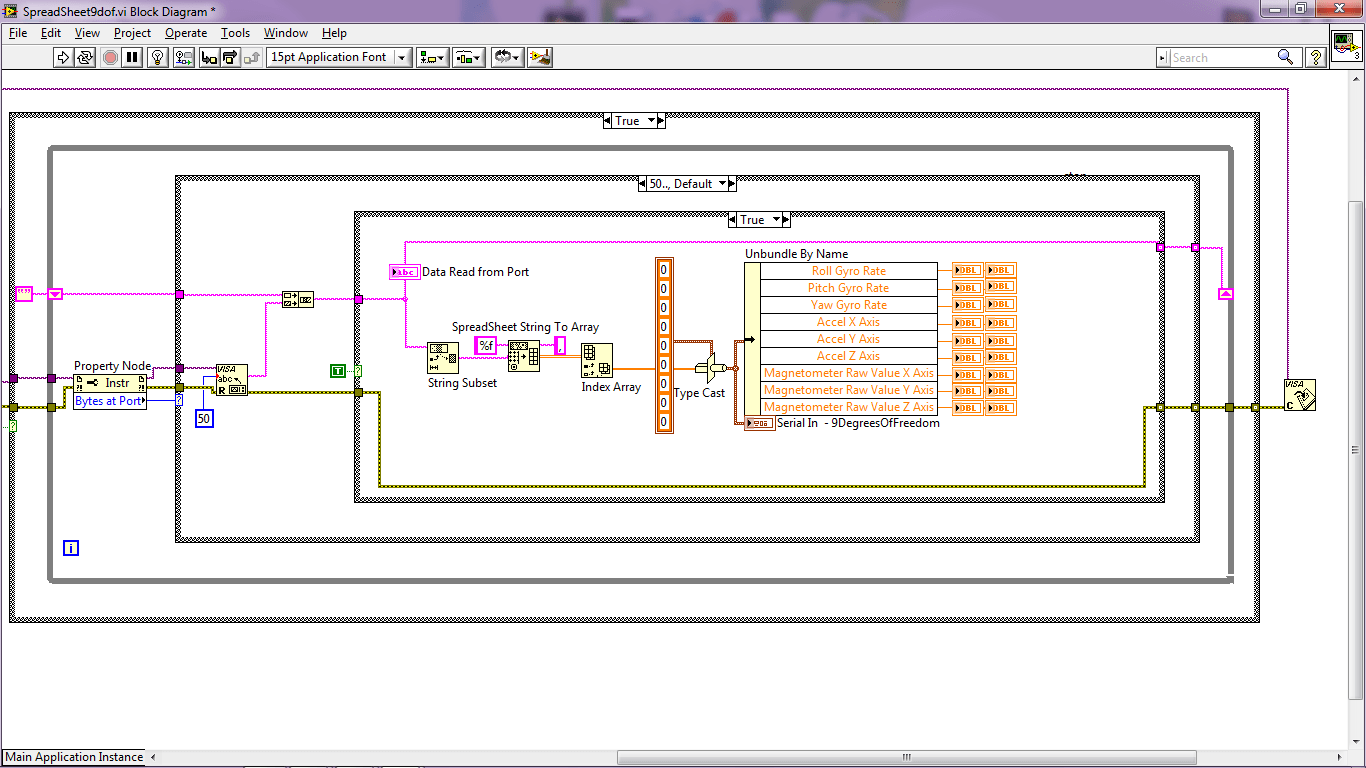The height and width of the screenshot is (768, 1366).
Task: Select the orange array constant of zeros
Action: coord(664,345)
